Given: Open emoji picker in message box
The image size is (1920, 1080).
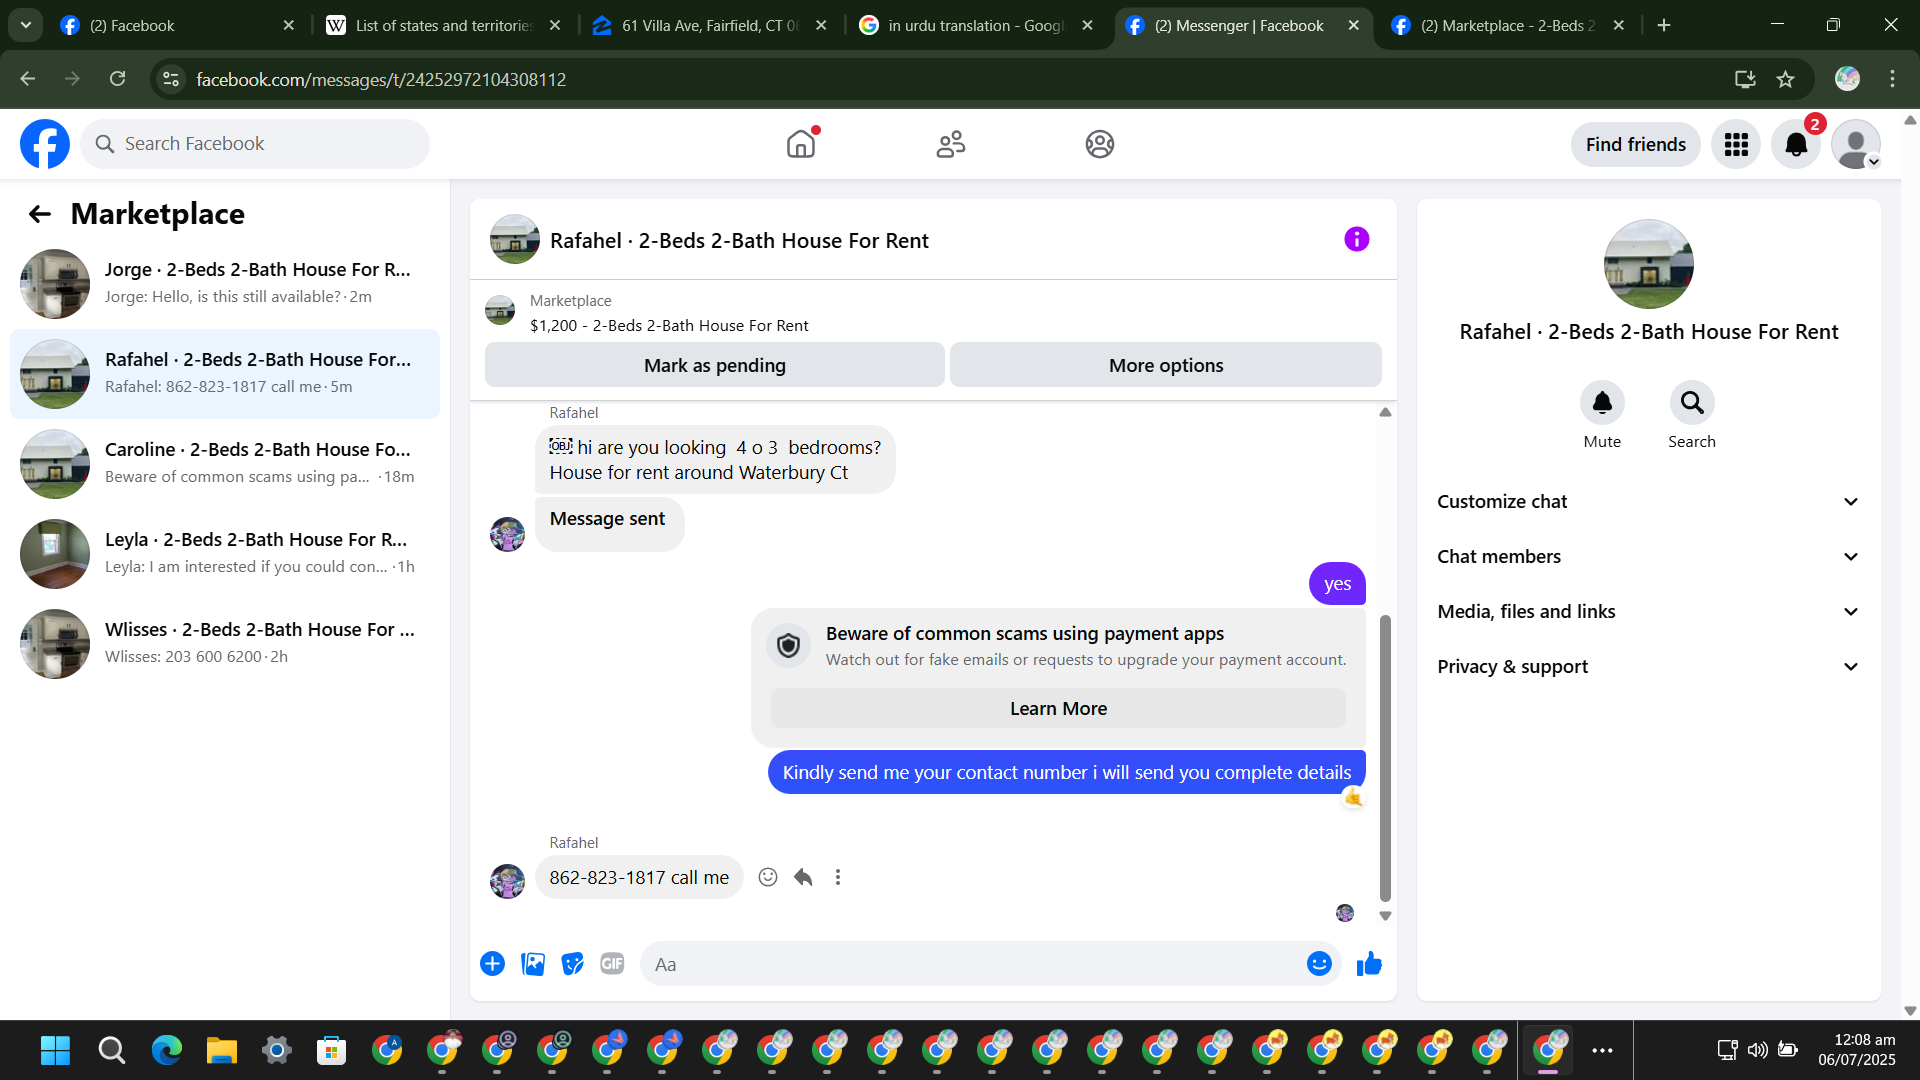Looking at the screenshot, I should click(x=1319, y=964).
